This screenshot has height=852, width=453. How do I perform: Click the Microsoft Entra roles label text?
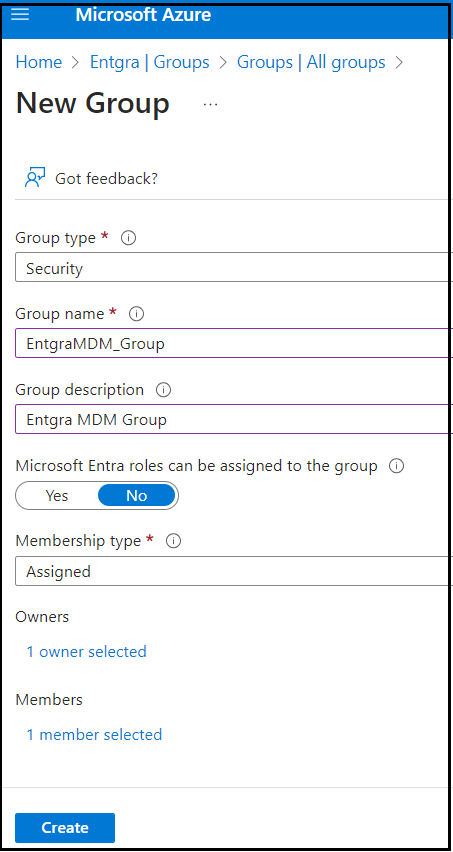pyautogui.click(x=197, y=466)
